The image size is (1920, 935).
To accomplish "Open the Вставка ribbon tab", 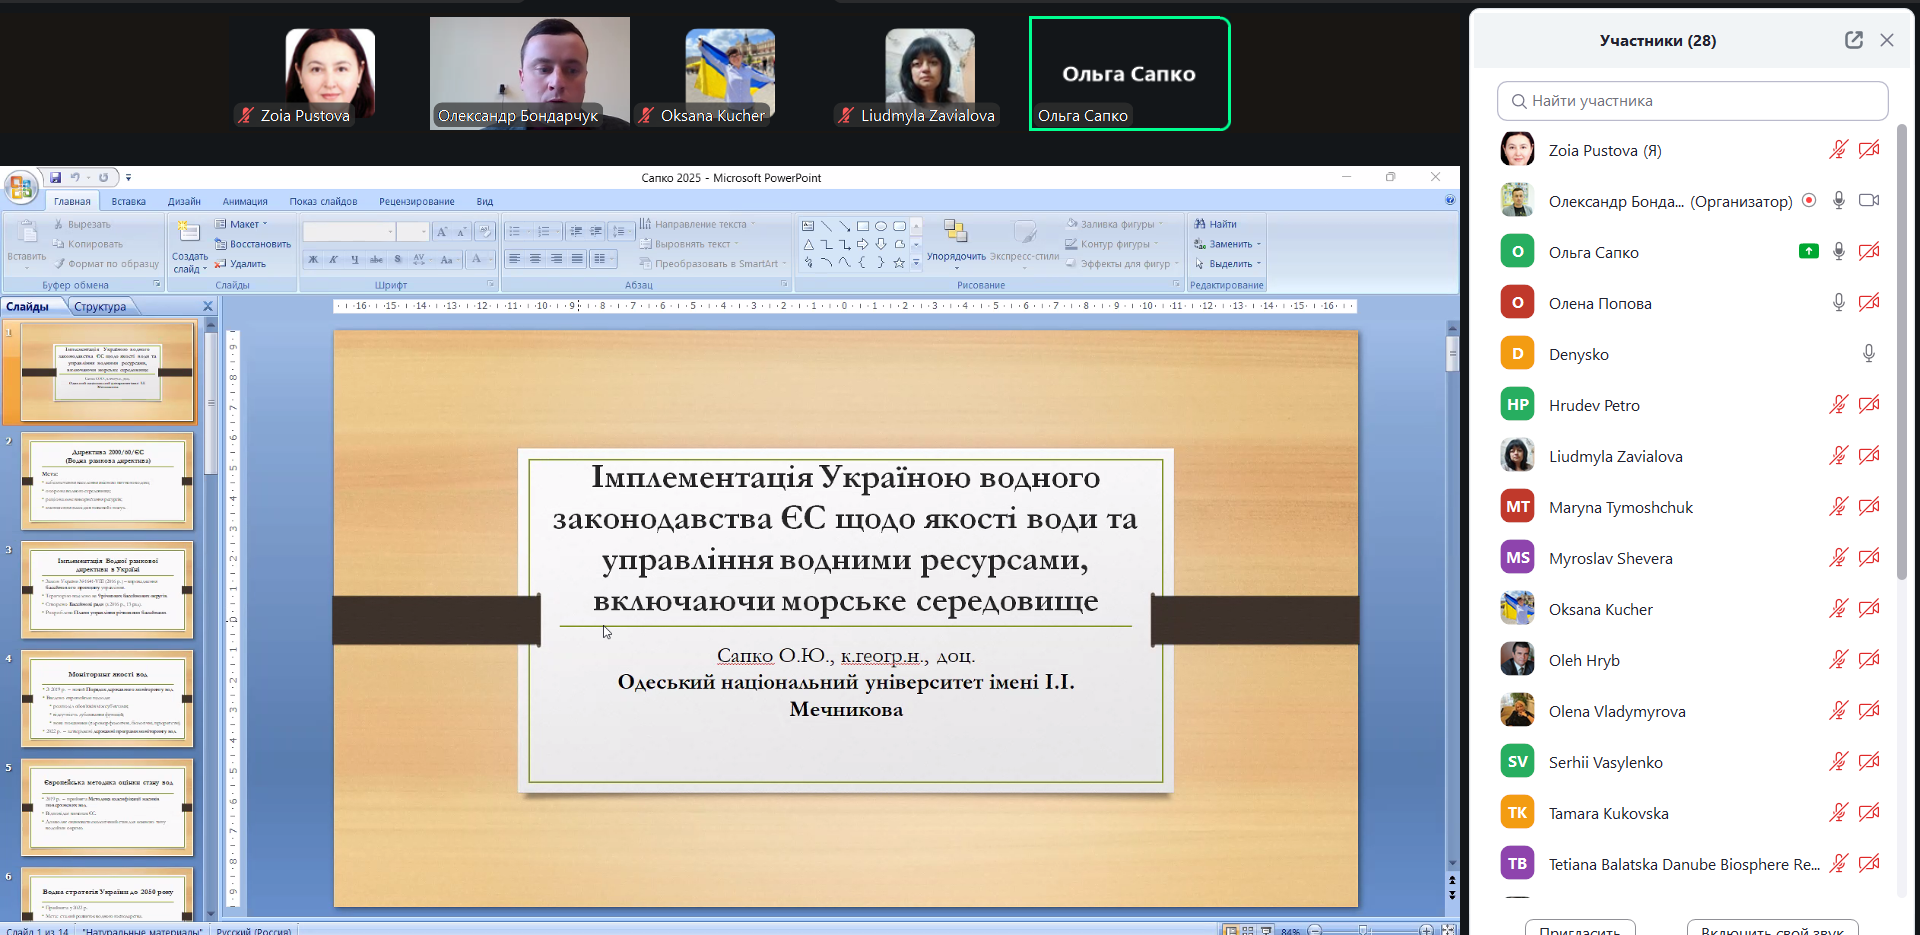I will (x=128, y=202).
